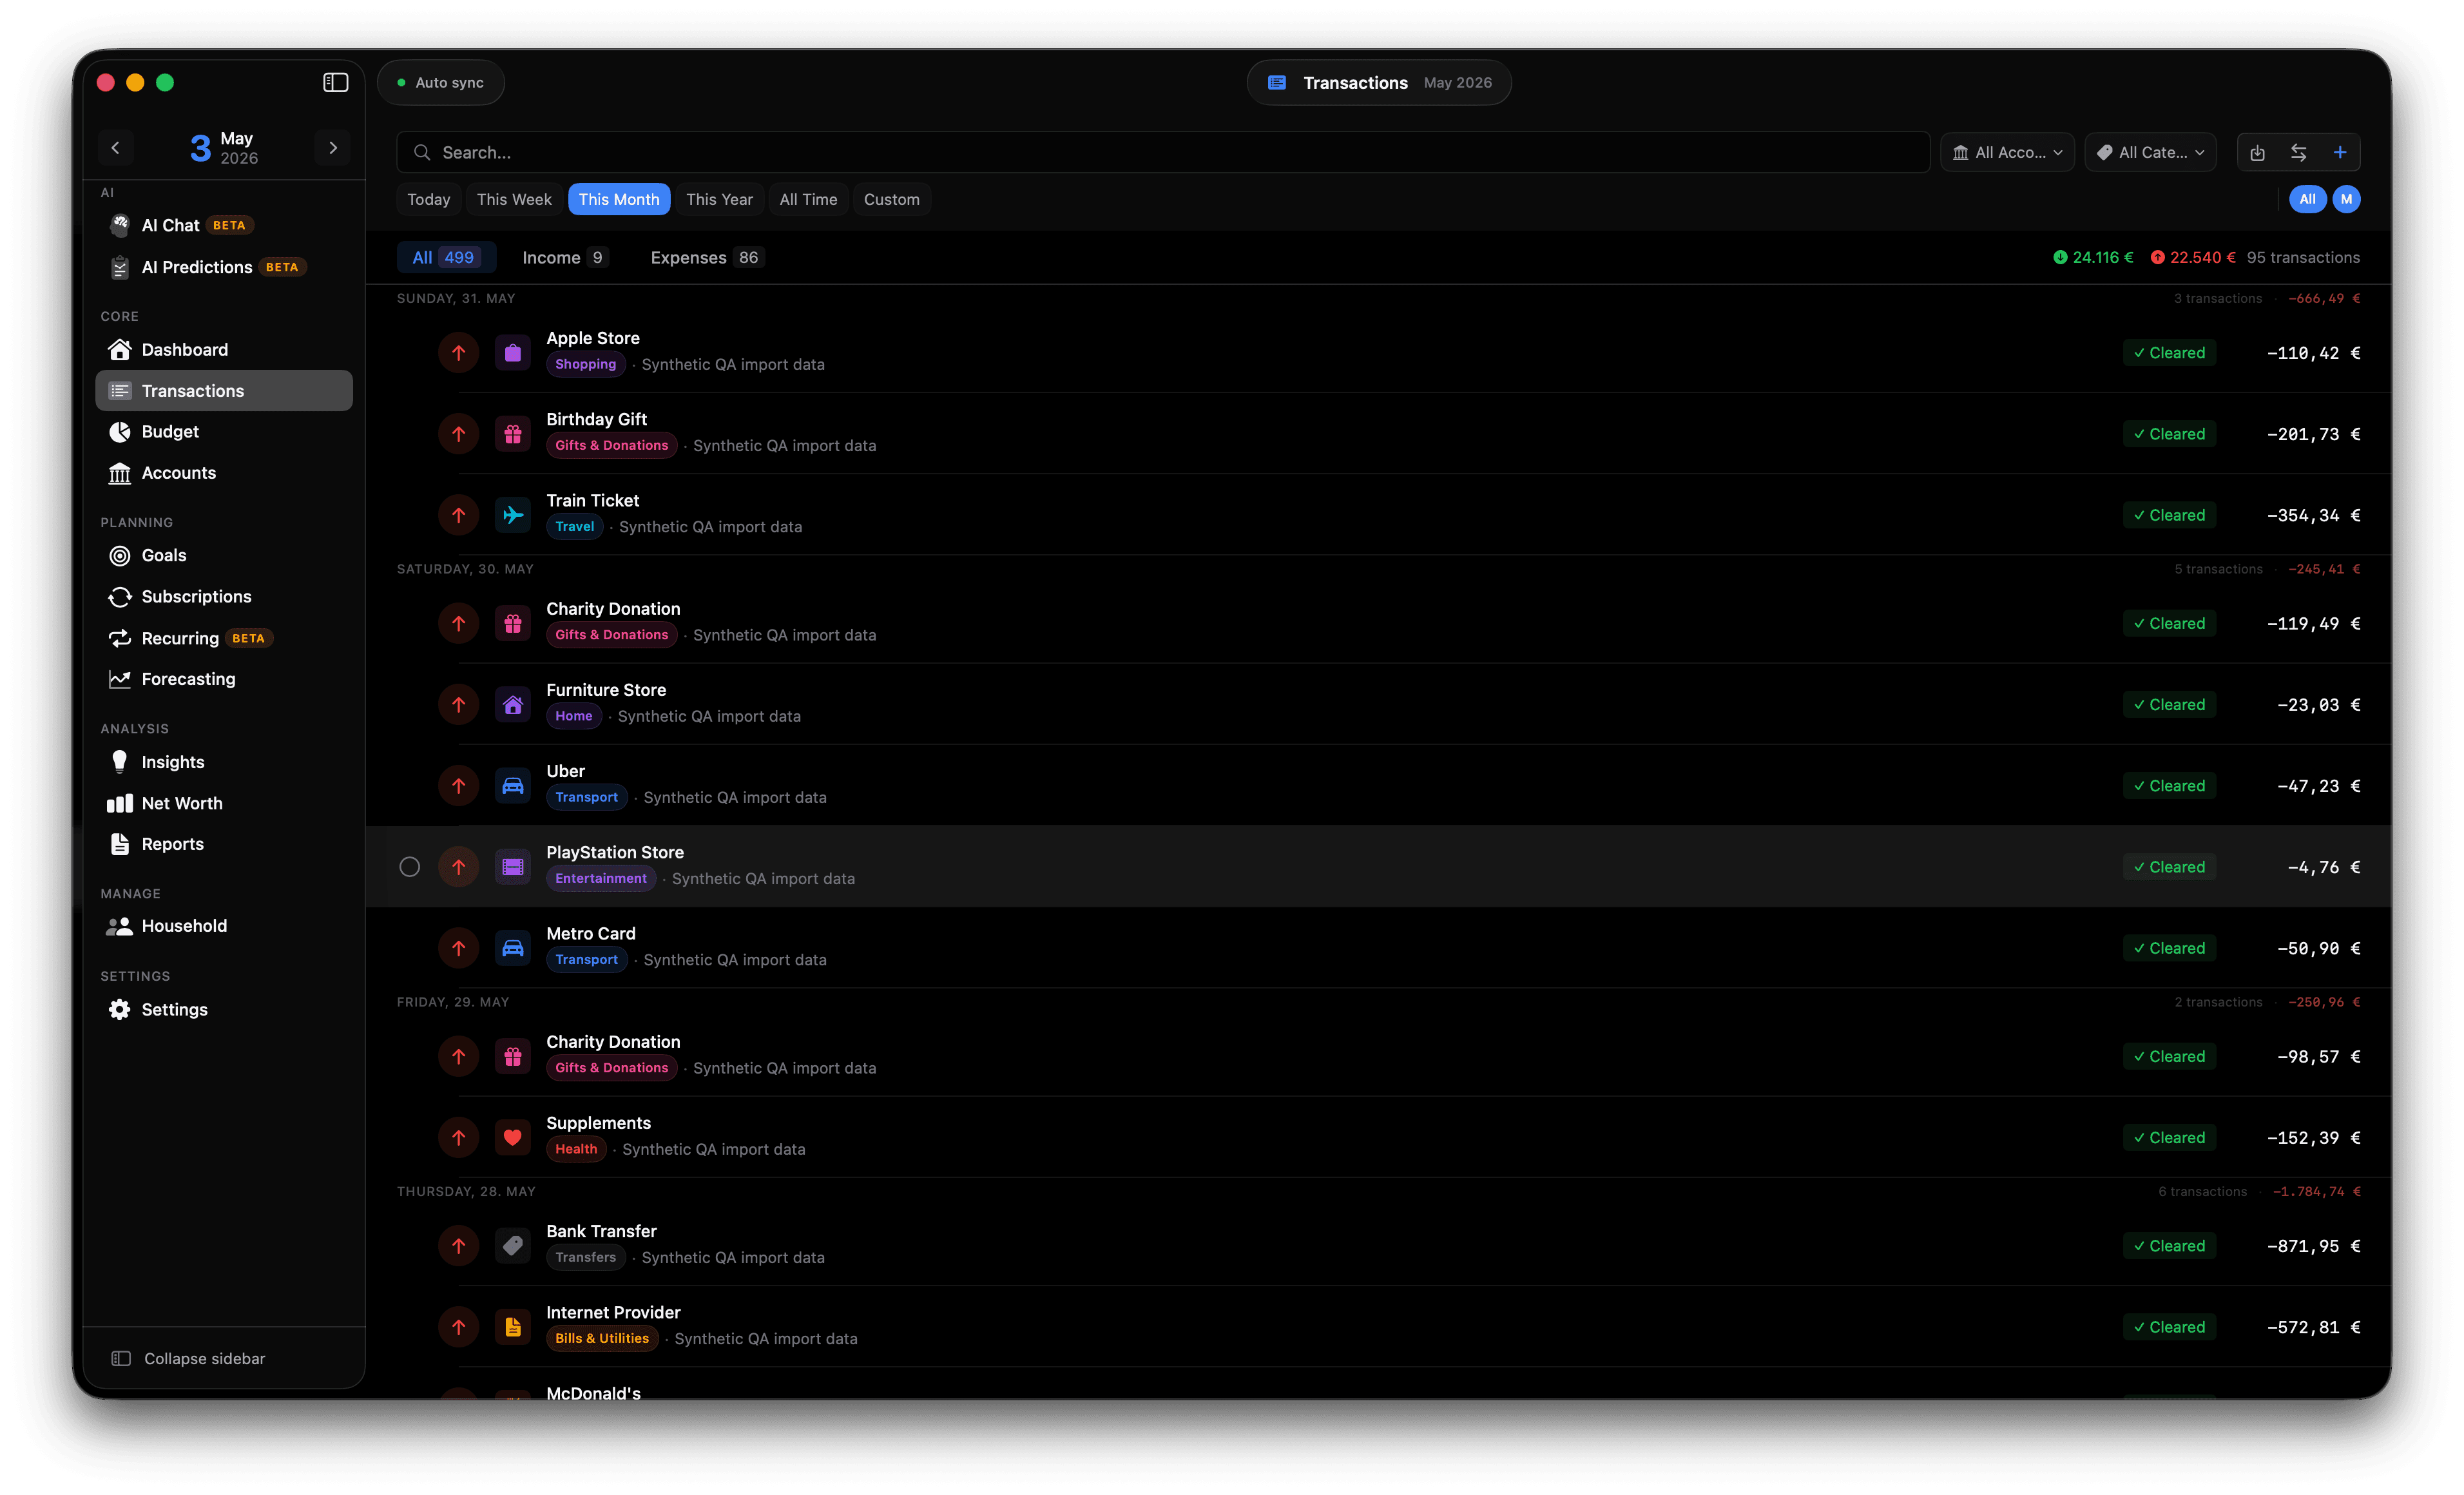The height and width of the screenshot is (1495, 2464).
Task: Open Transactions May 2026 title pill
Action: 1379,82
